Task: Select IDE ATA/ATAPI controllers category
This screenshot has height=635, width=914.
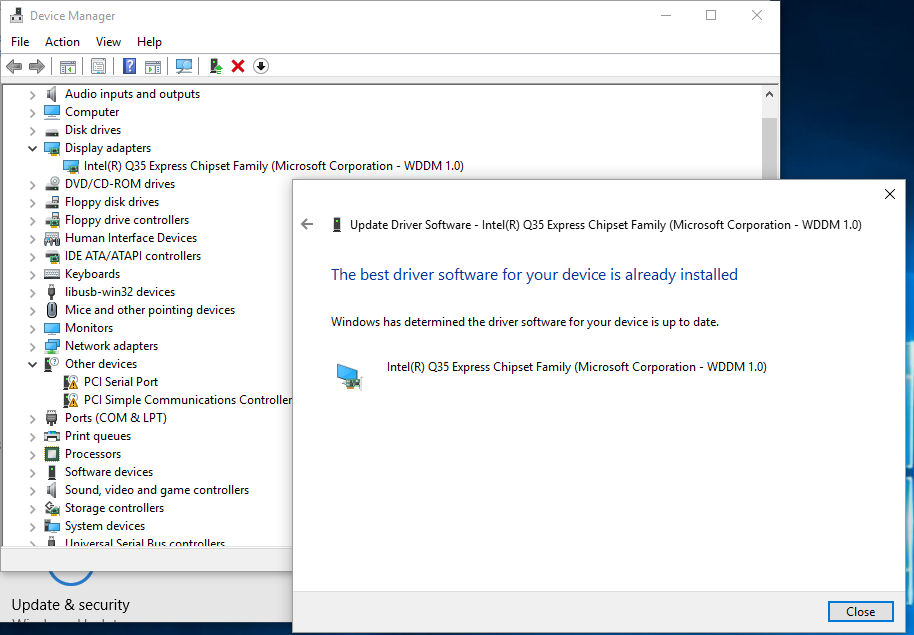Action: tap(133, 256)
